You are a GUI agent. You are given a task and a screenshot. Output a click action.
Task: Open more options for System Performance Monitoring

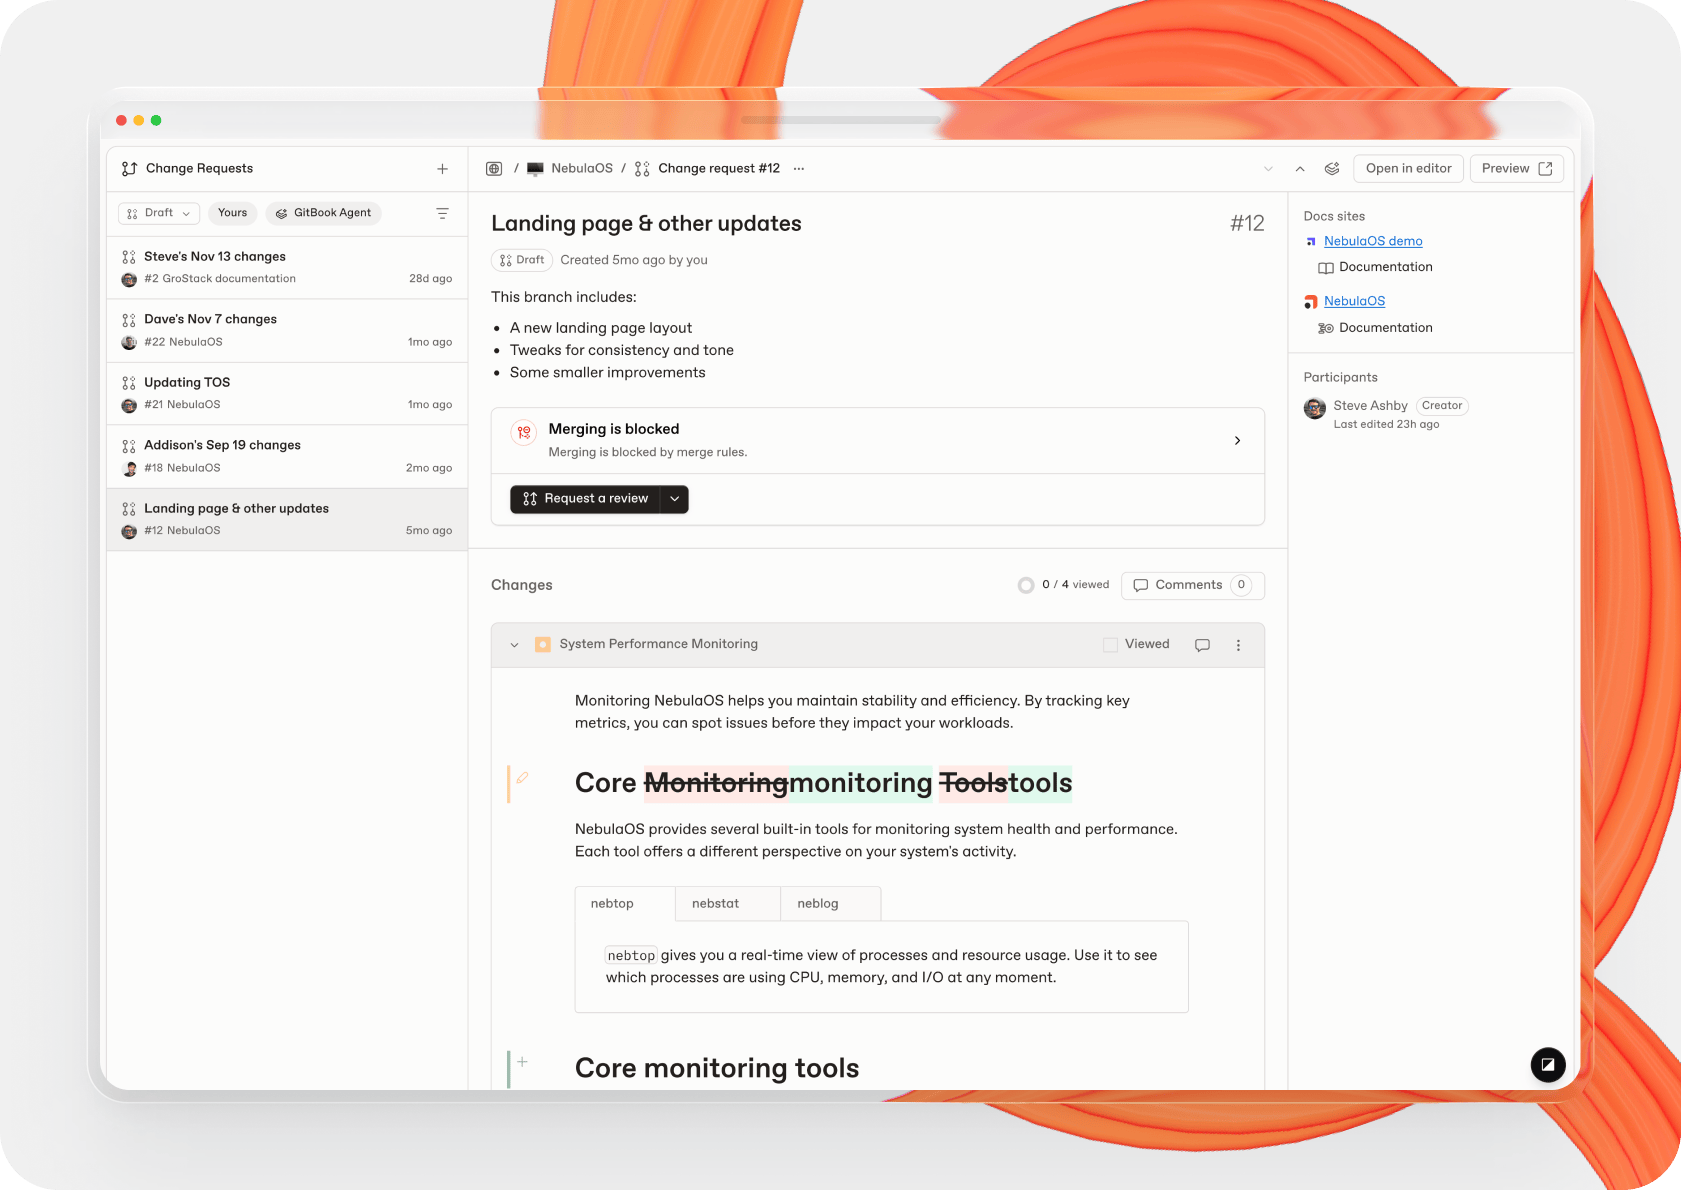[x=1238, y=645]
